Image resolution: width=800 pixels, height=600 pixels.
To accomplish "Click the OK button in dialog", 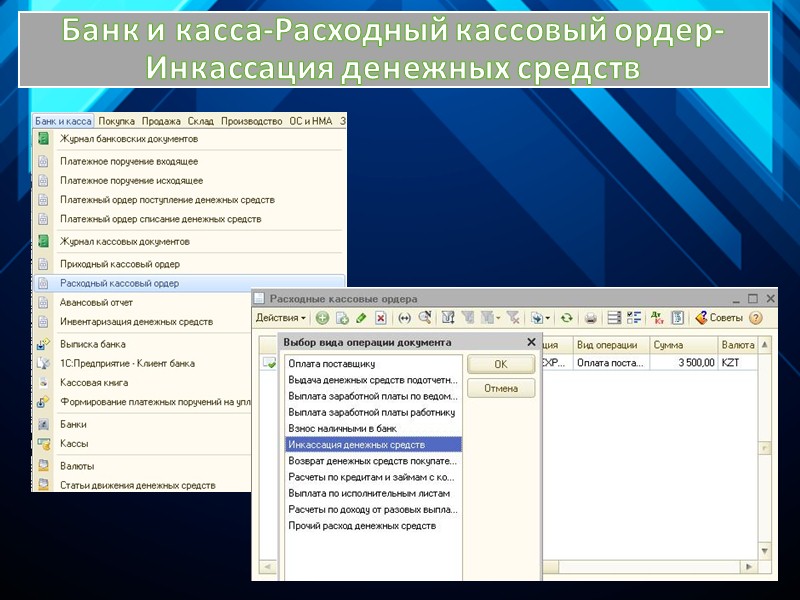I will point(501,364).
